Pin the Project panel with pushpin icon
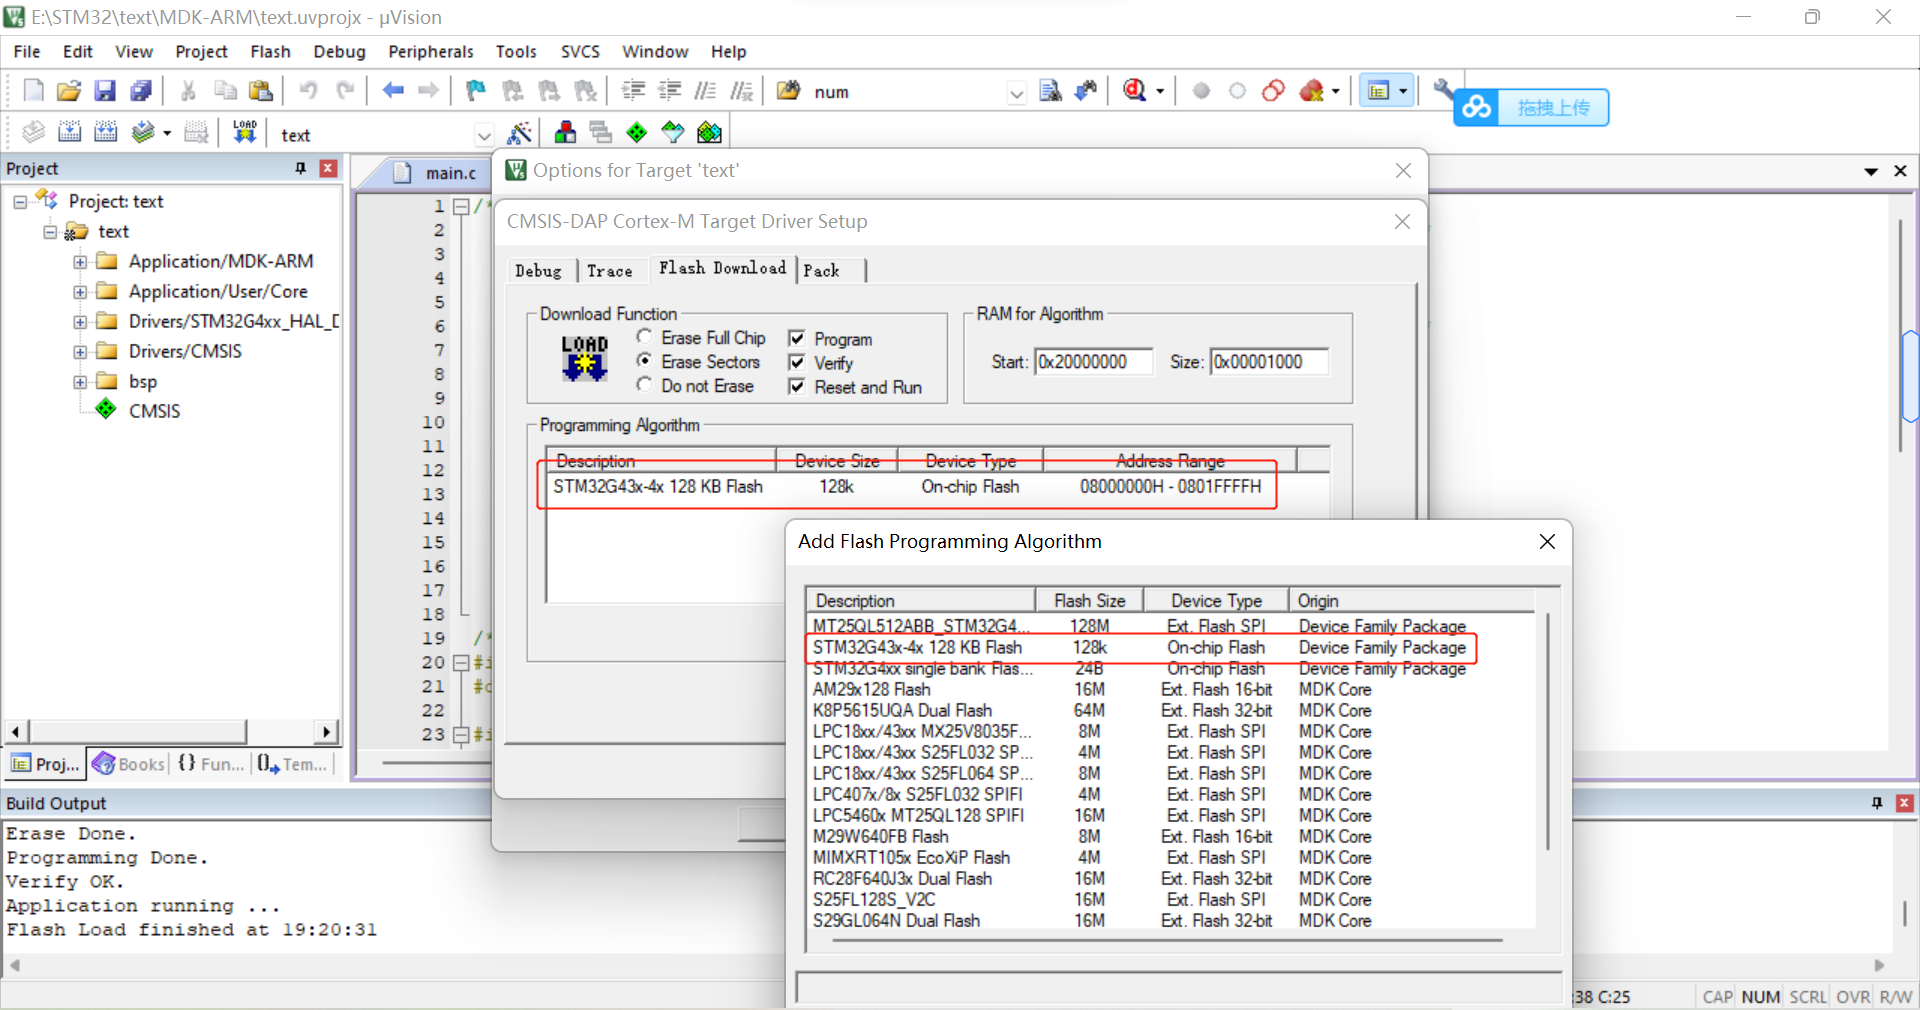This screenshot has height=1010, width=1920. point(301,168)
